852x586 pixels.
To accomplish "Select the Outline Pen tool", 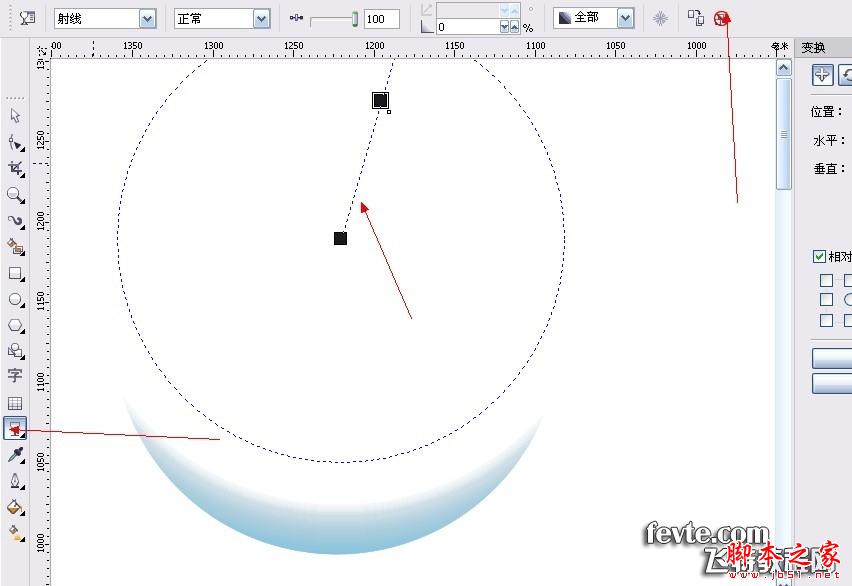I will [x=15, y=481].
